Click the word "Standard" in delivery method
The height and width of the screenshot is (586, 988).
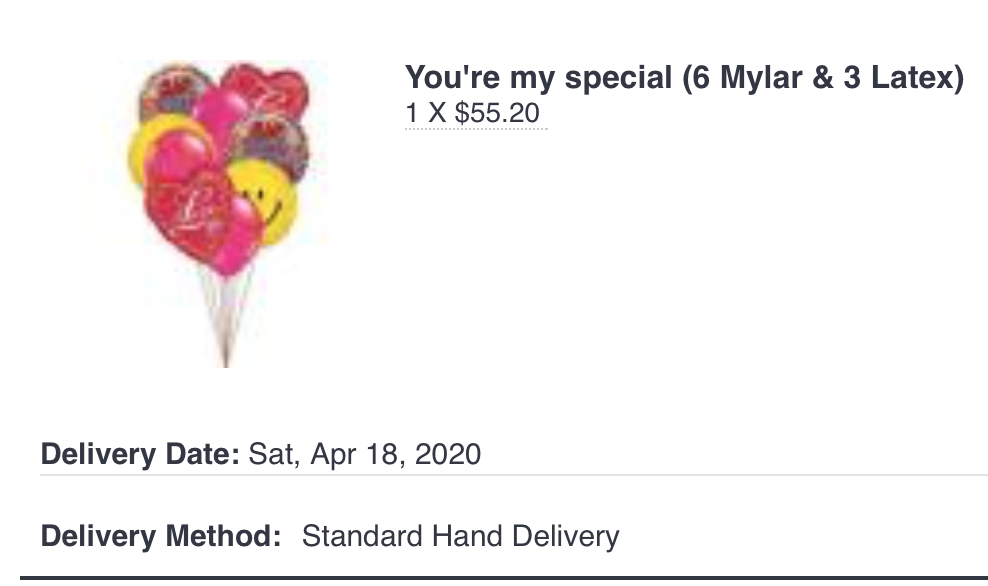click(362, 536)
